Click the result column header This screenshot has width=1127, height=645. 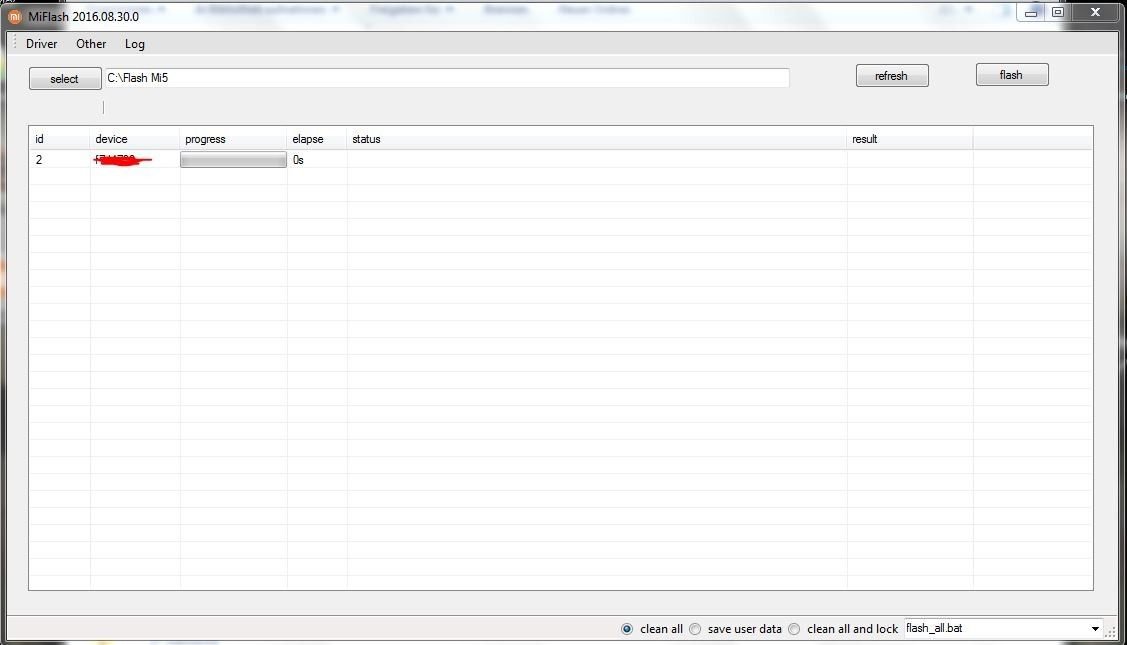point(910,139)
